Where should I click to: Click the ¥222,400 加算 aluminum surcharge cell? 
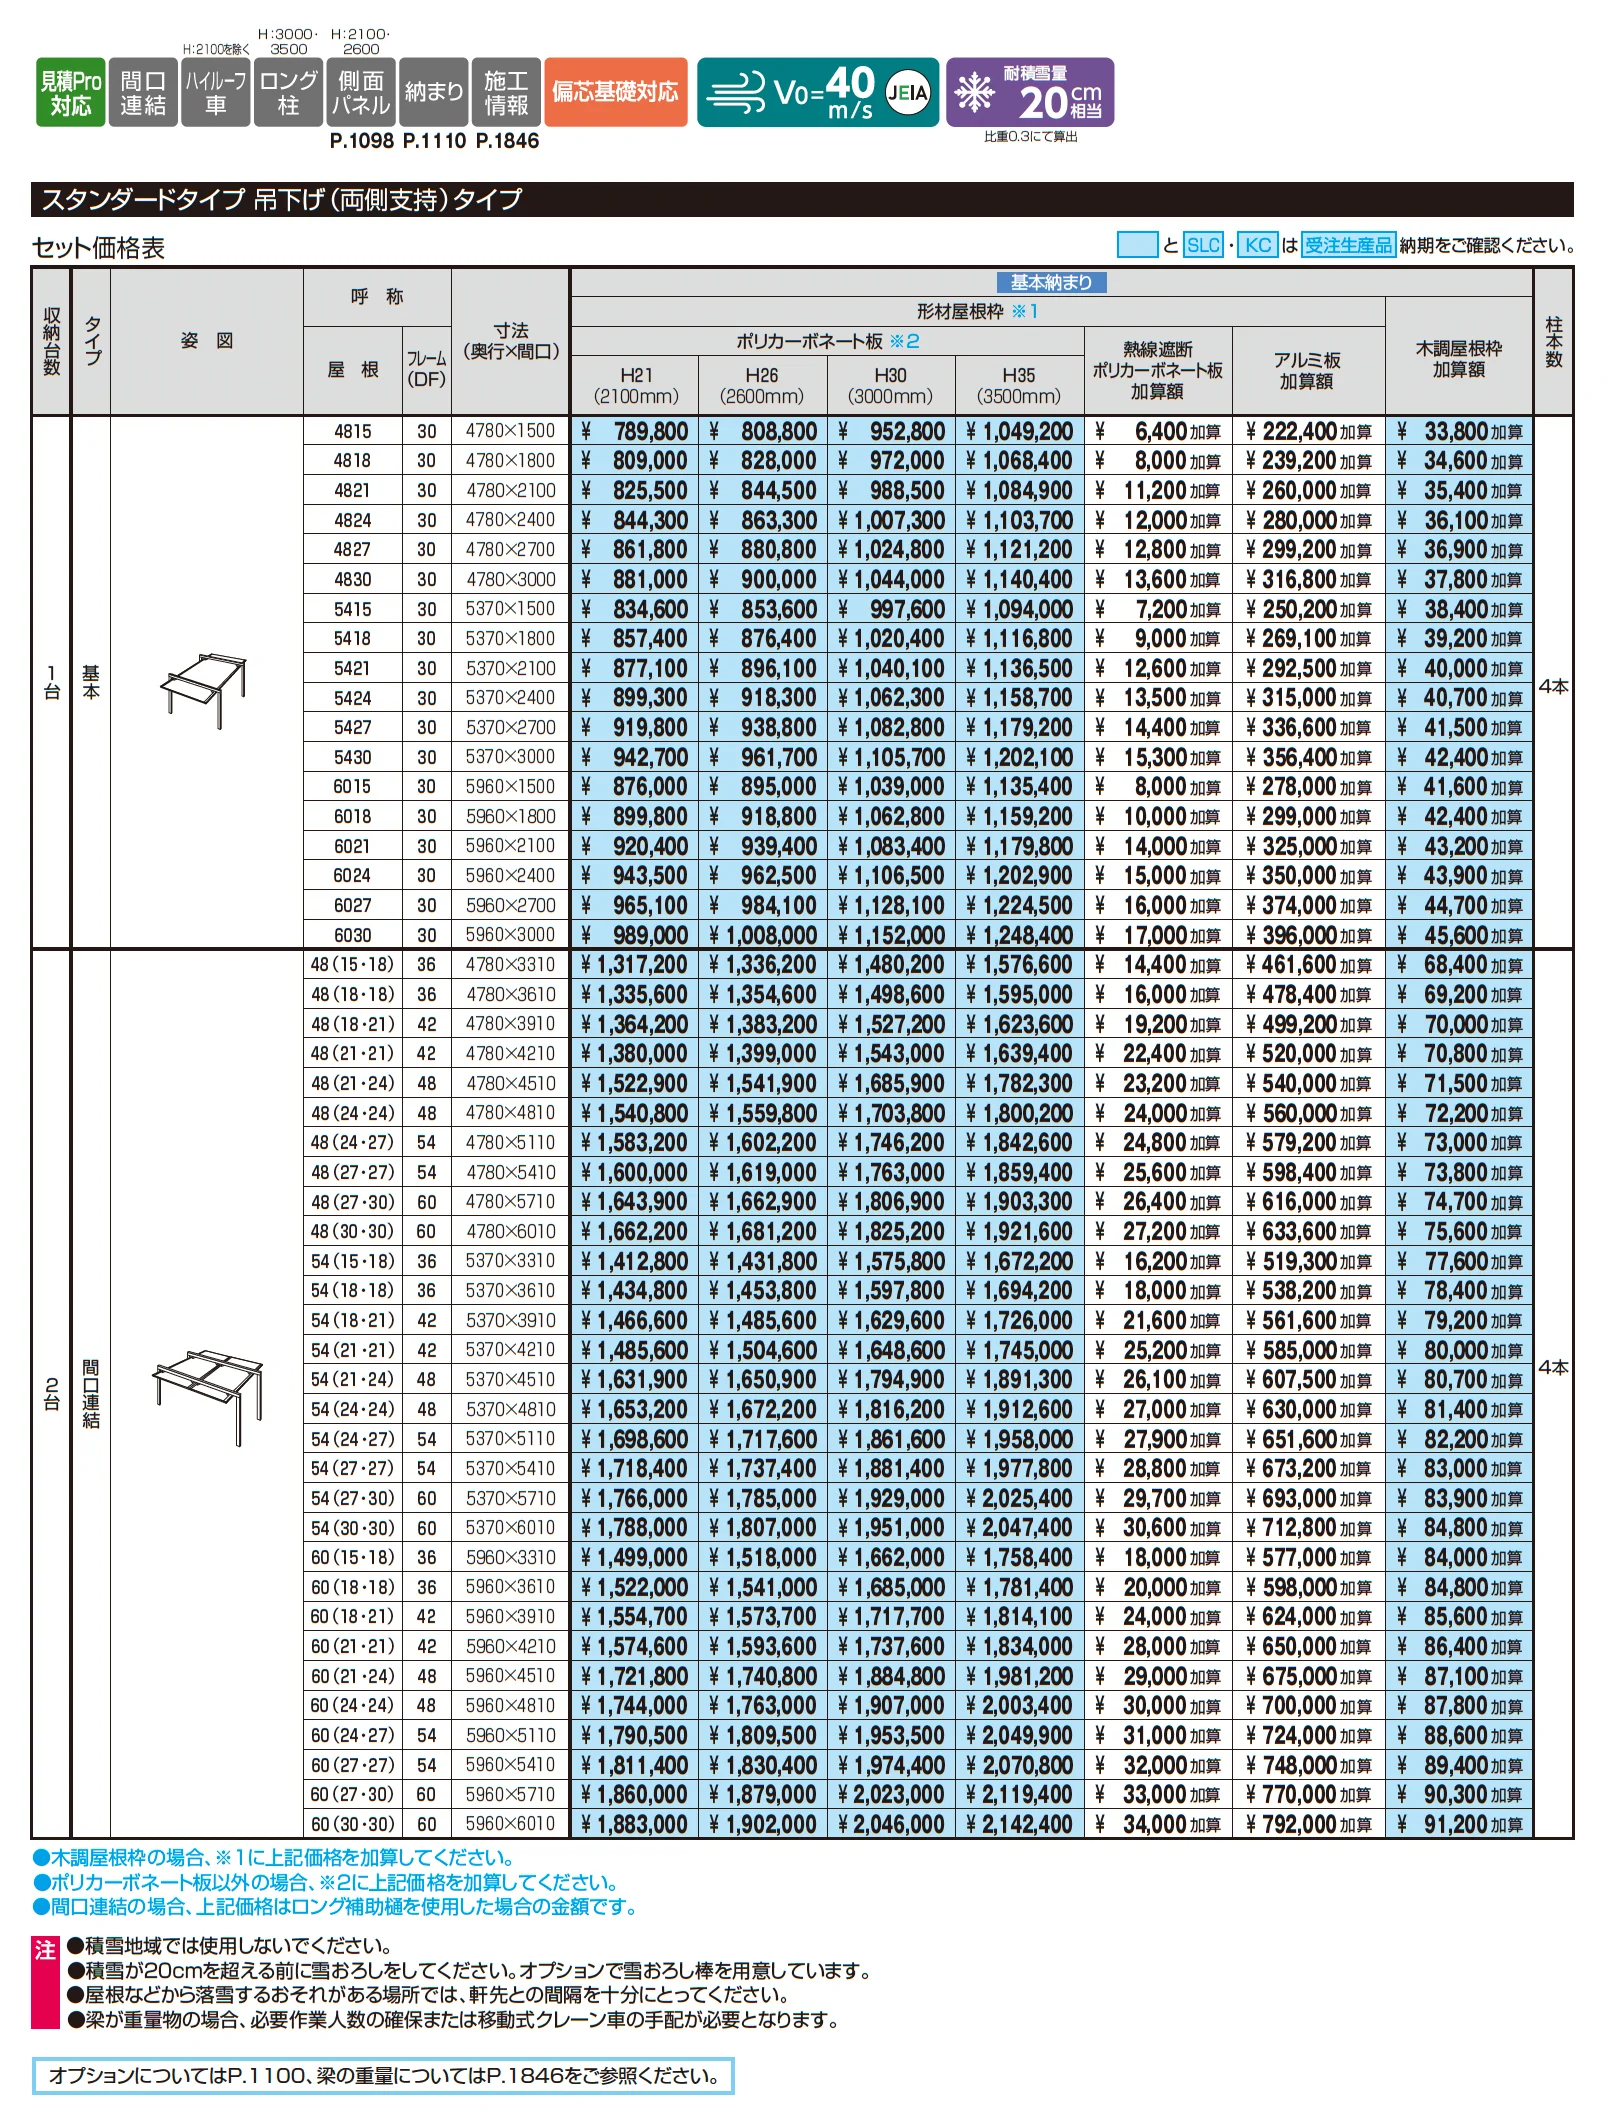tap(1308, 432)
